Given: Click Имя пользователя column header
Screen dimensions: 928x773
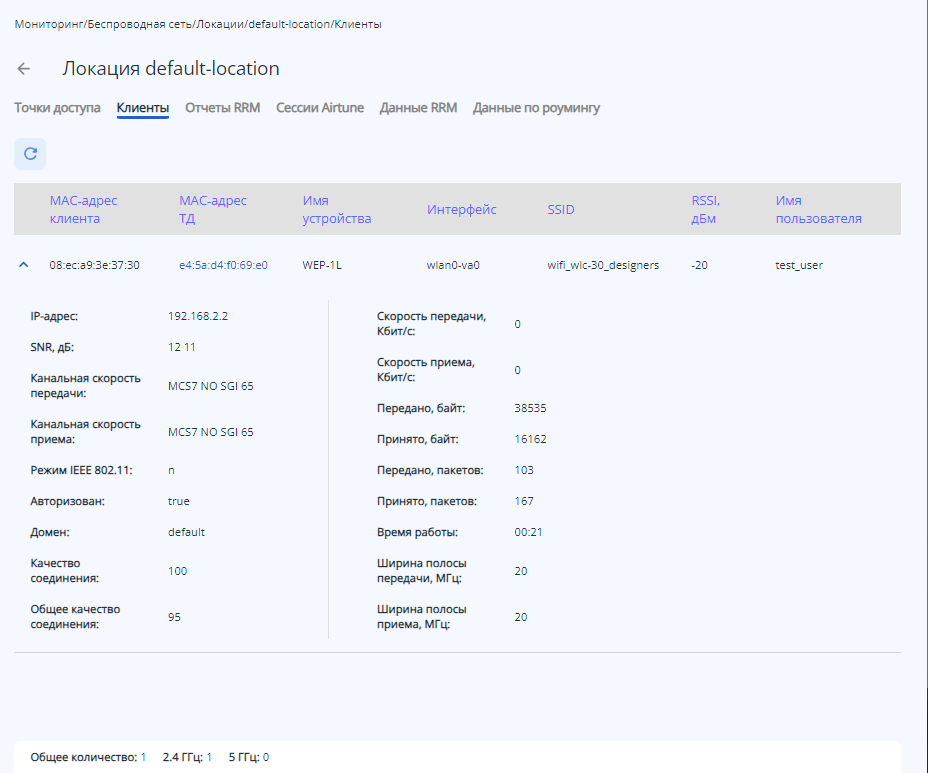Looking at the screenshot, I should coord(818,210).
